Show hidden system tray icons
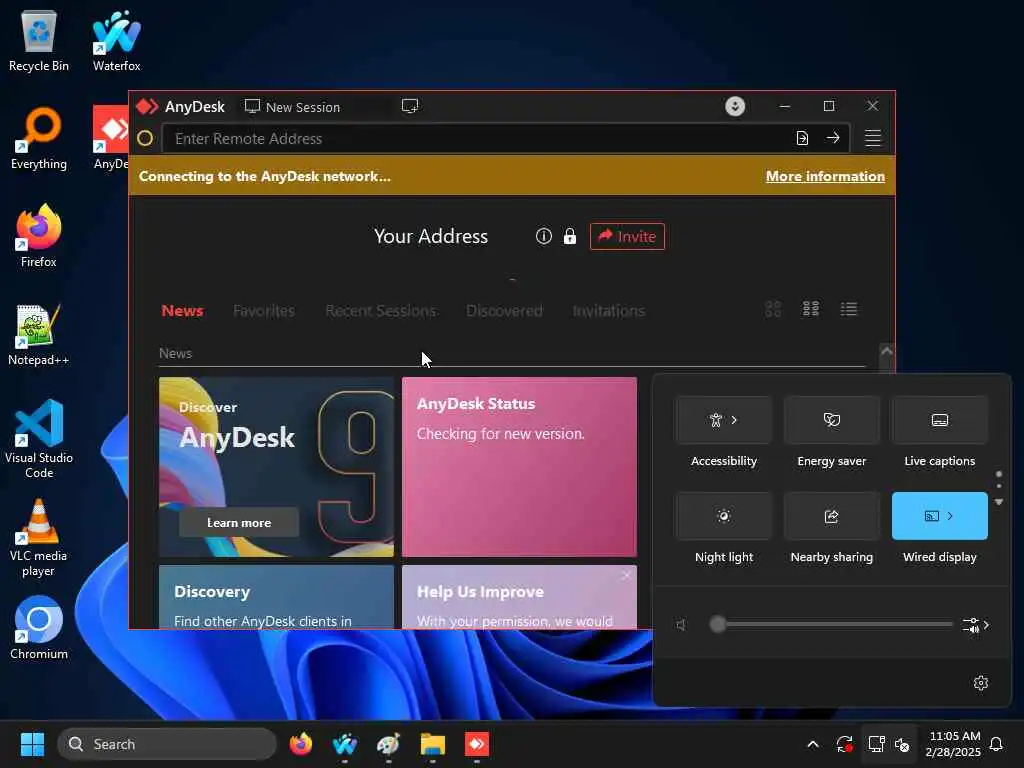Viewport: 1024px width, 768px height. [x=812, y=744]
